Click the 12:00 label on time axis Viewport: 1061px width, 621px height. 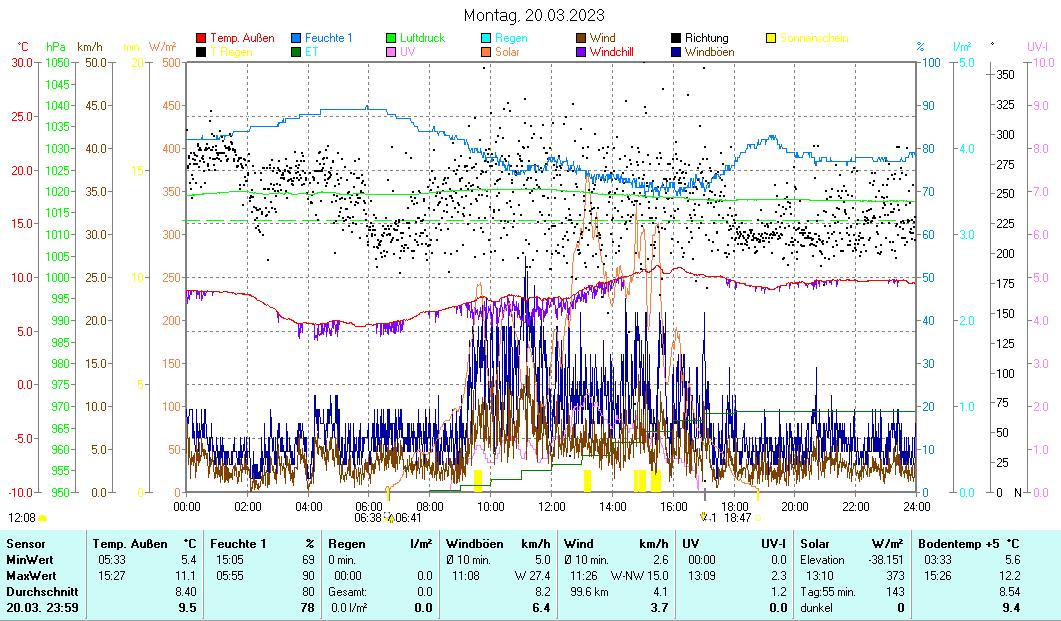tap(551, 506)
